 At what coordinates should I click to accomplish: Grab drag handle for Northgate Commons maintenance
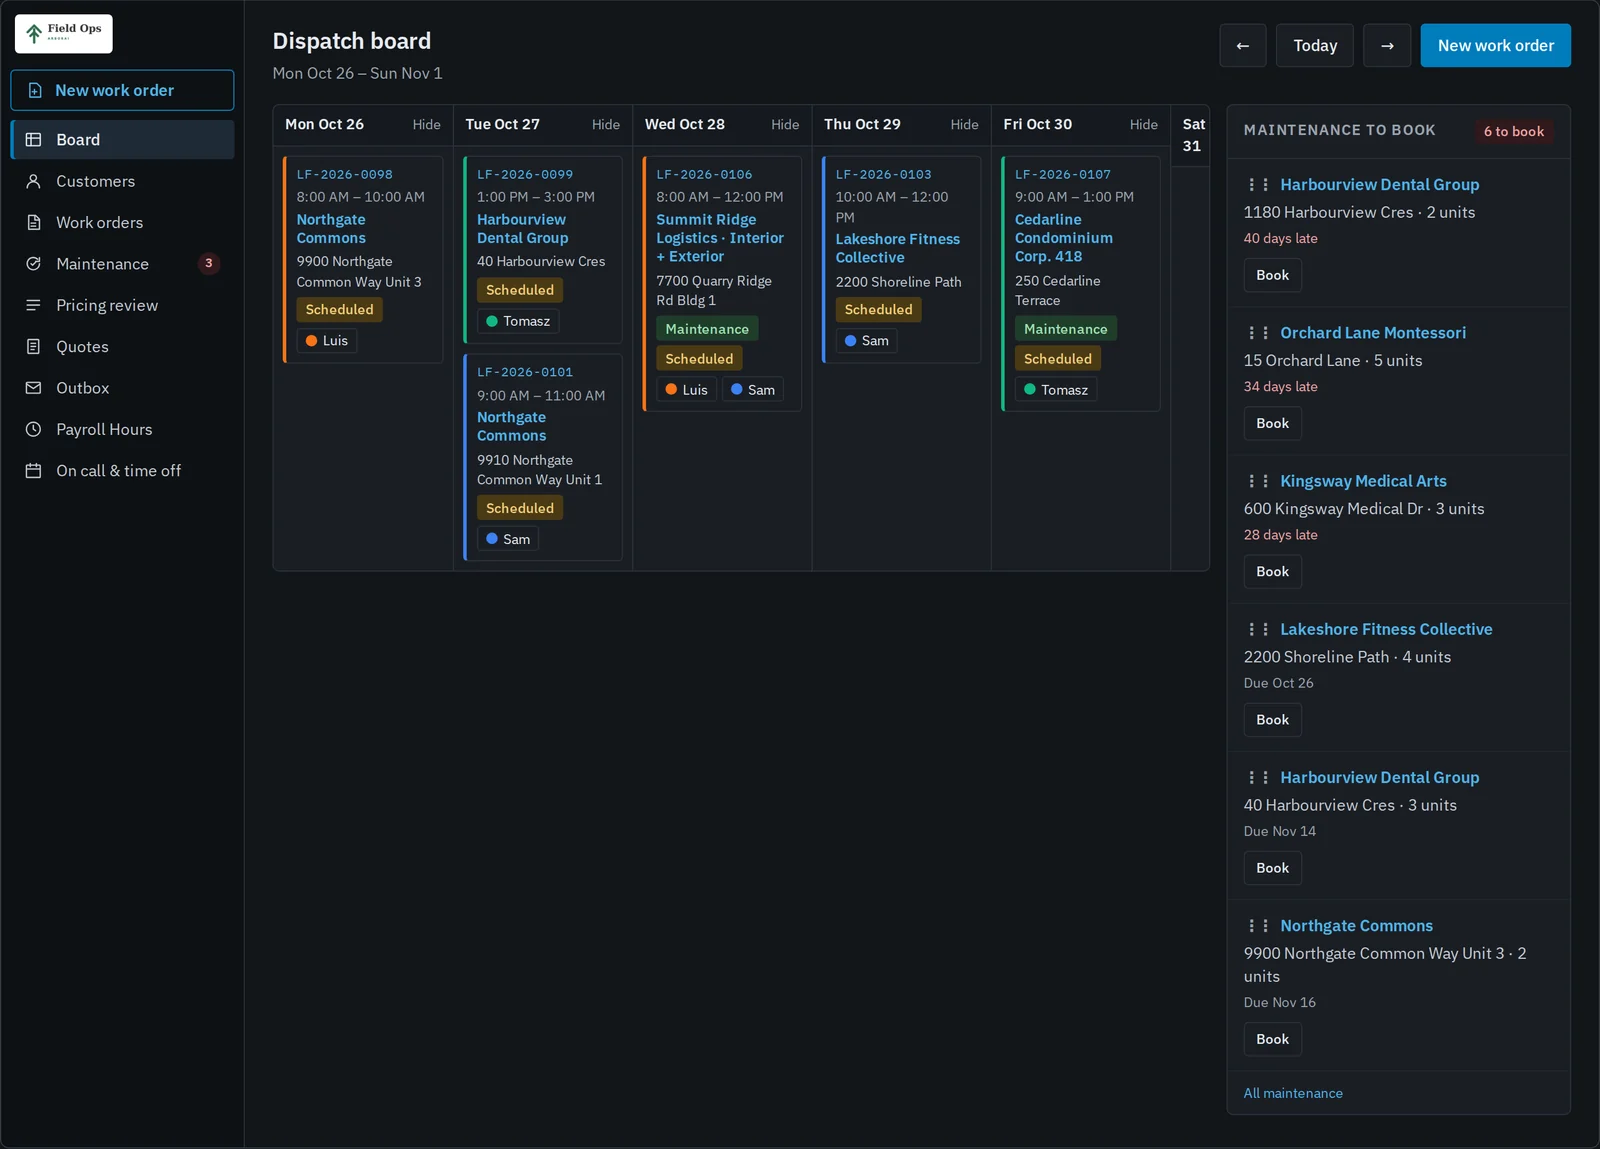(x=1258, y=926)
